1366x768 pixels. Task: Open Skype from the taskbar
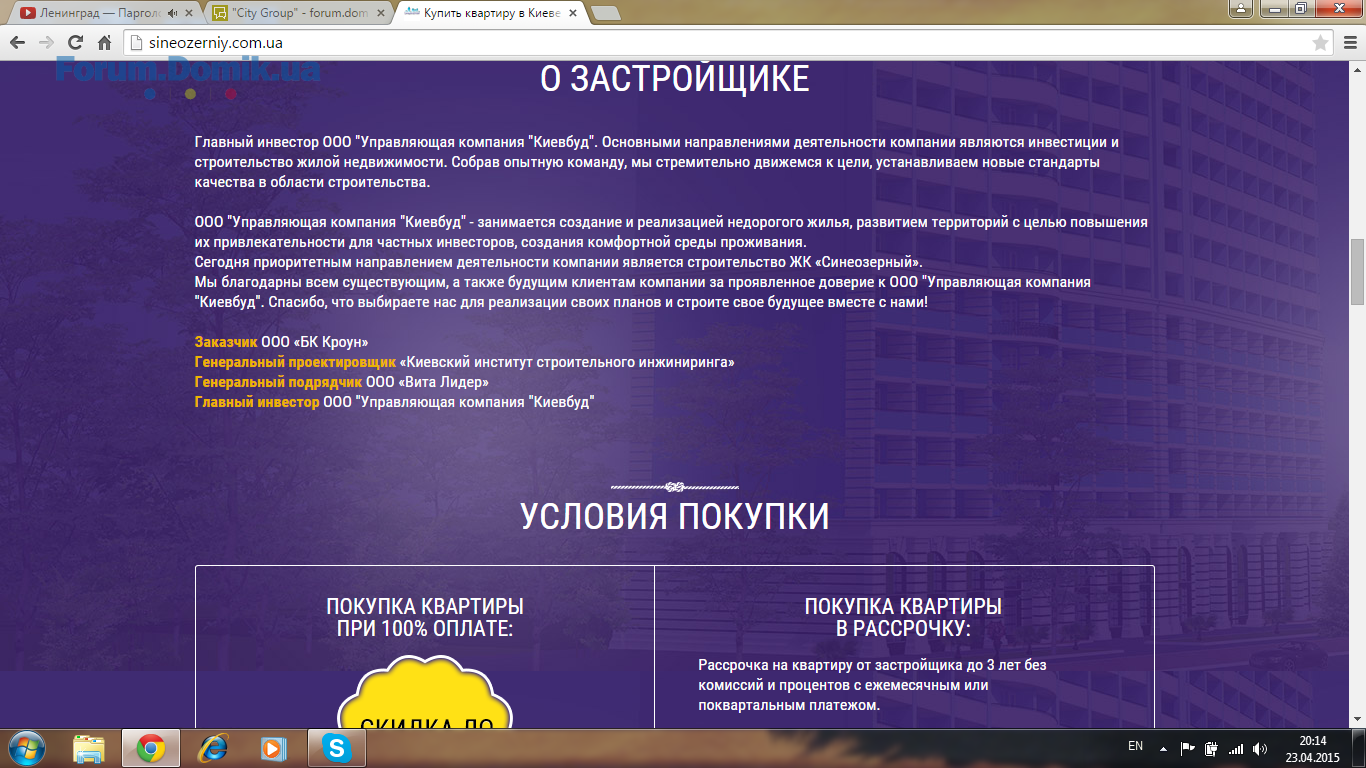(337, 748)
